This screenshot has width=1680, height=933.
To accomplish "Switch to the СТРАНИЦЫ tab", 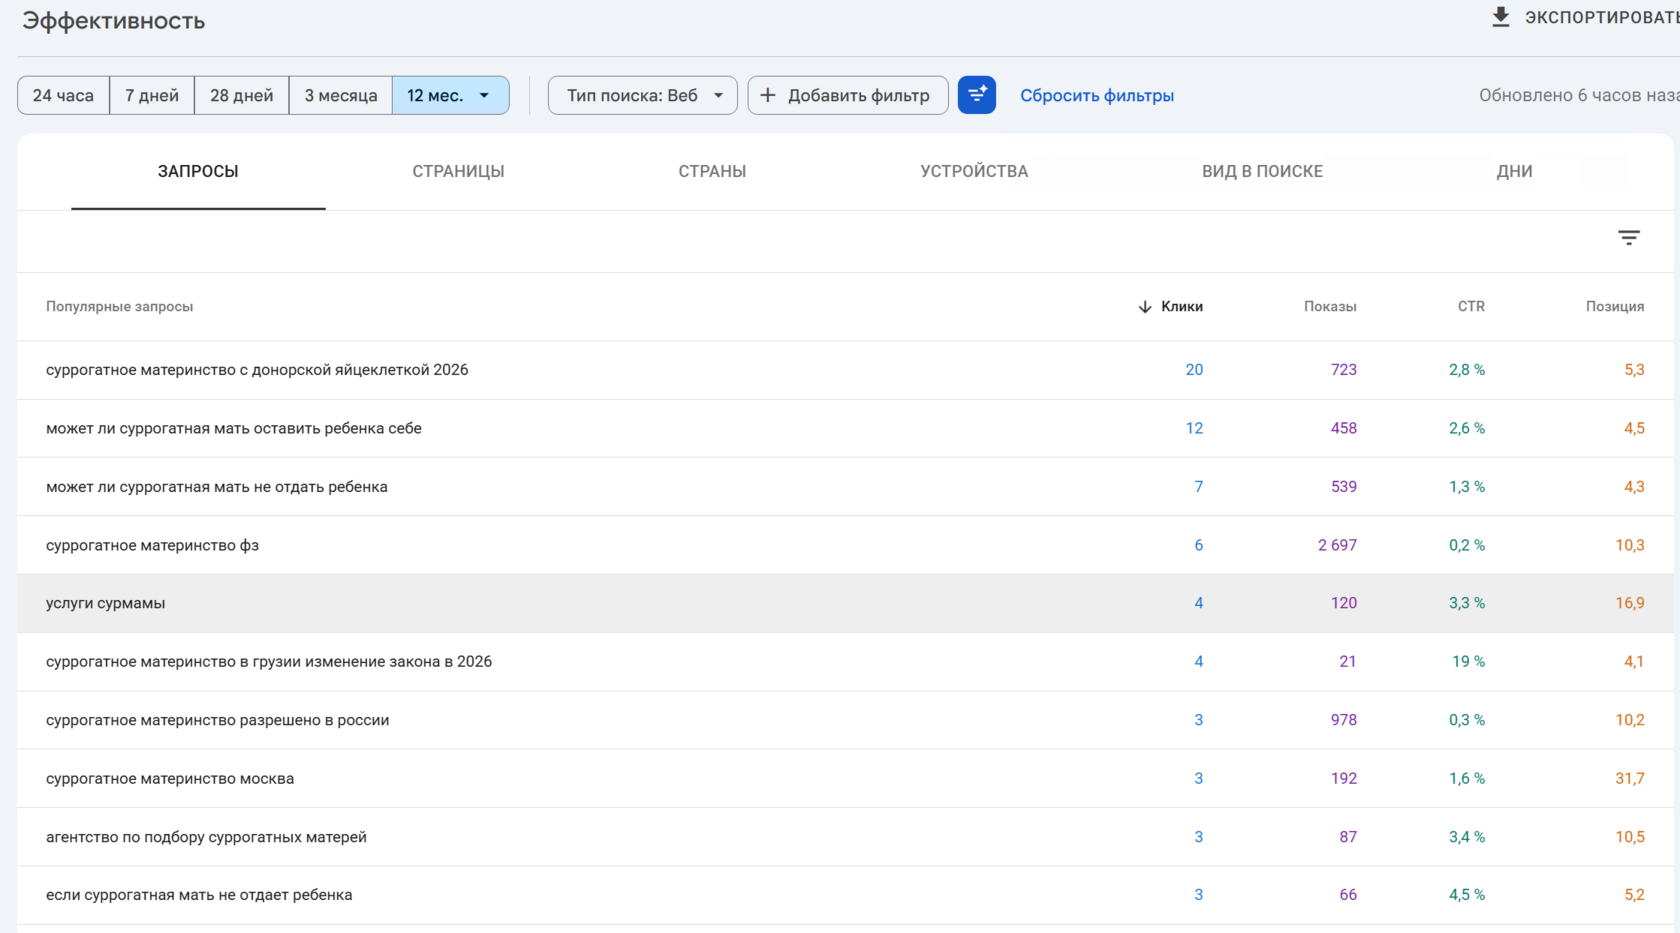I will click(x=458, y=171).
